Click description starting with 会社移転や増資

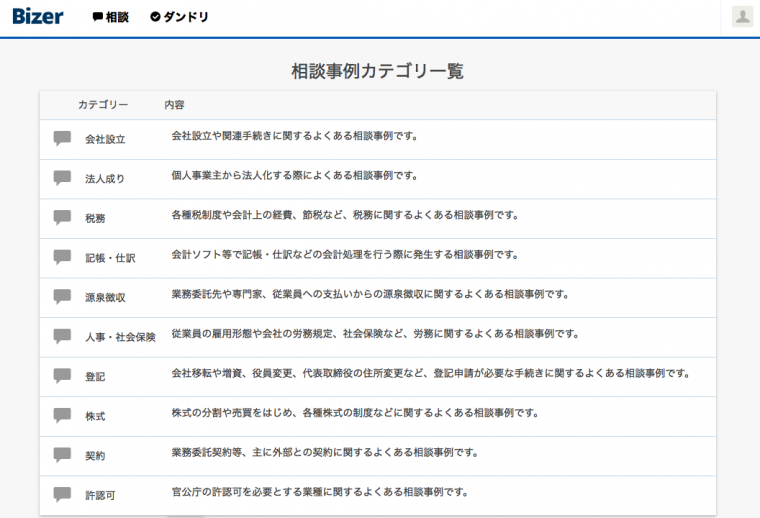click(431, 373)
